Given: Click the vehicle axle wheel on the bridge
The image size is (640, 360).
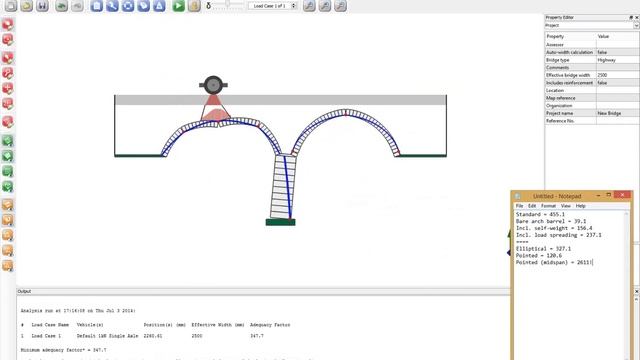Looking at the screenshot, I should tap(213, 85).
